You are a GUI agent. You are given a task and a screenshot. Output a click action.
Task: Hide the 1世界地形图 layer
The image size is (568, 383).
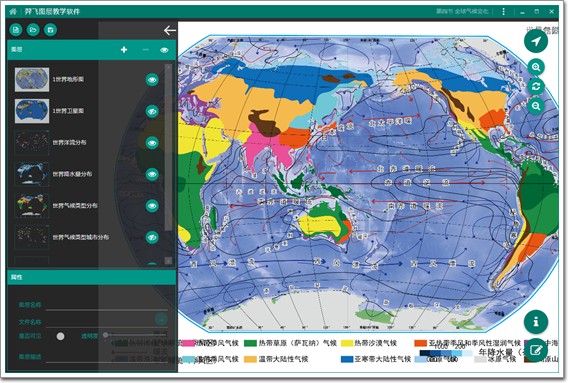[152, 80]
